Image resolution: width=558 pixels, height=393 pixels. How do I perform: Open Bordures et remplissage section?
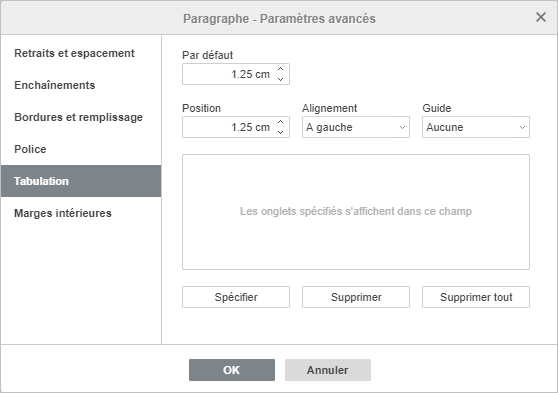point(81,117)
